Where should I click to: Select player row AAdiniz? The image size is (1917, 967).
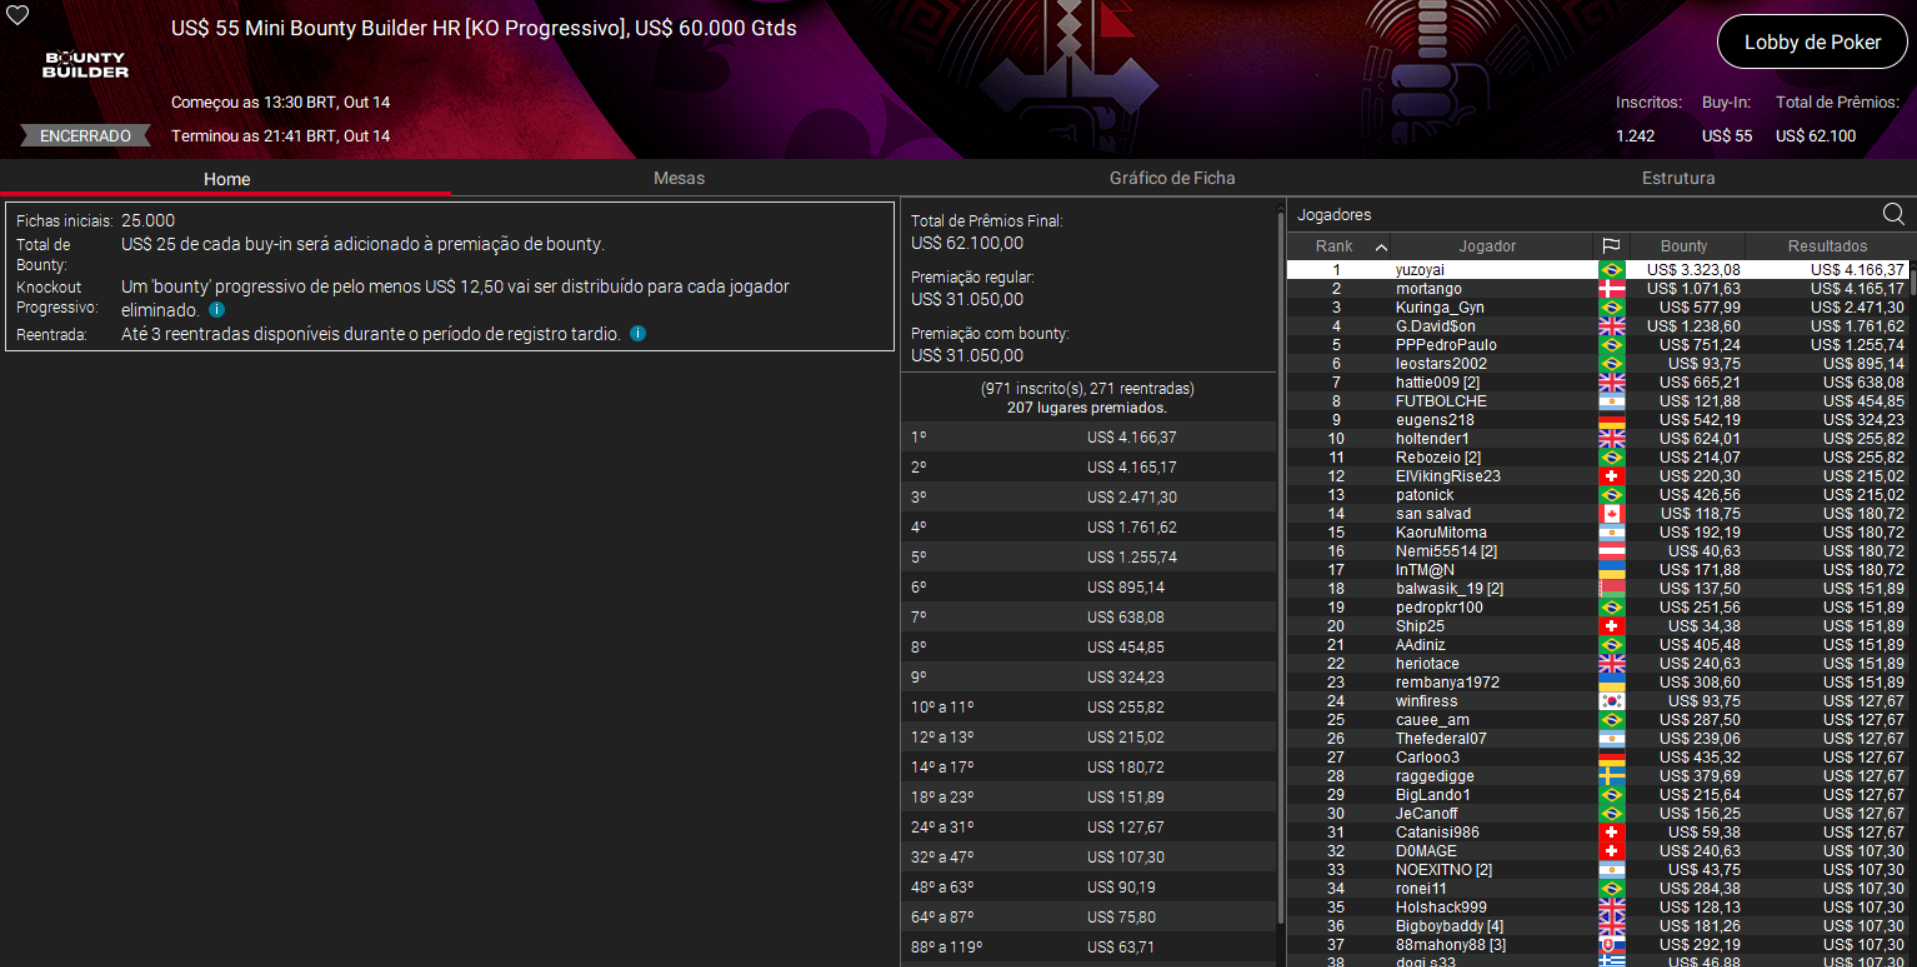coord(1597,645)
